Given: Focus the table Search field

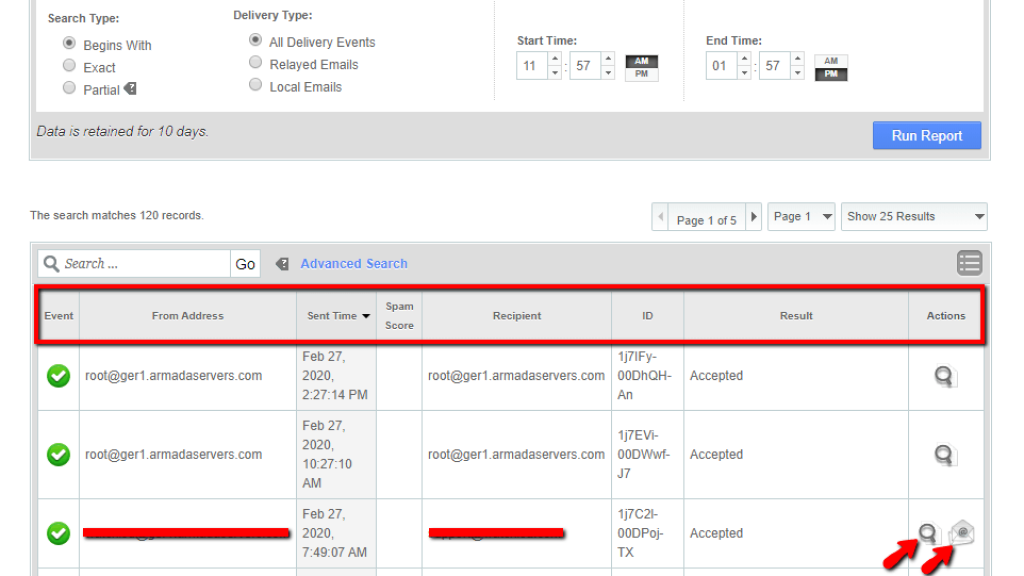Looking at the screenshot, I should tap(134, 264).
